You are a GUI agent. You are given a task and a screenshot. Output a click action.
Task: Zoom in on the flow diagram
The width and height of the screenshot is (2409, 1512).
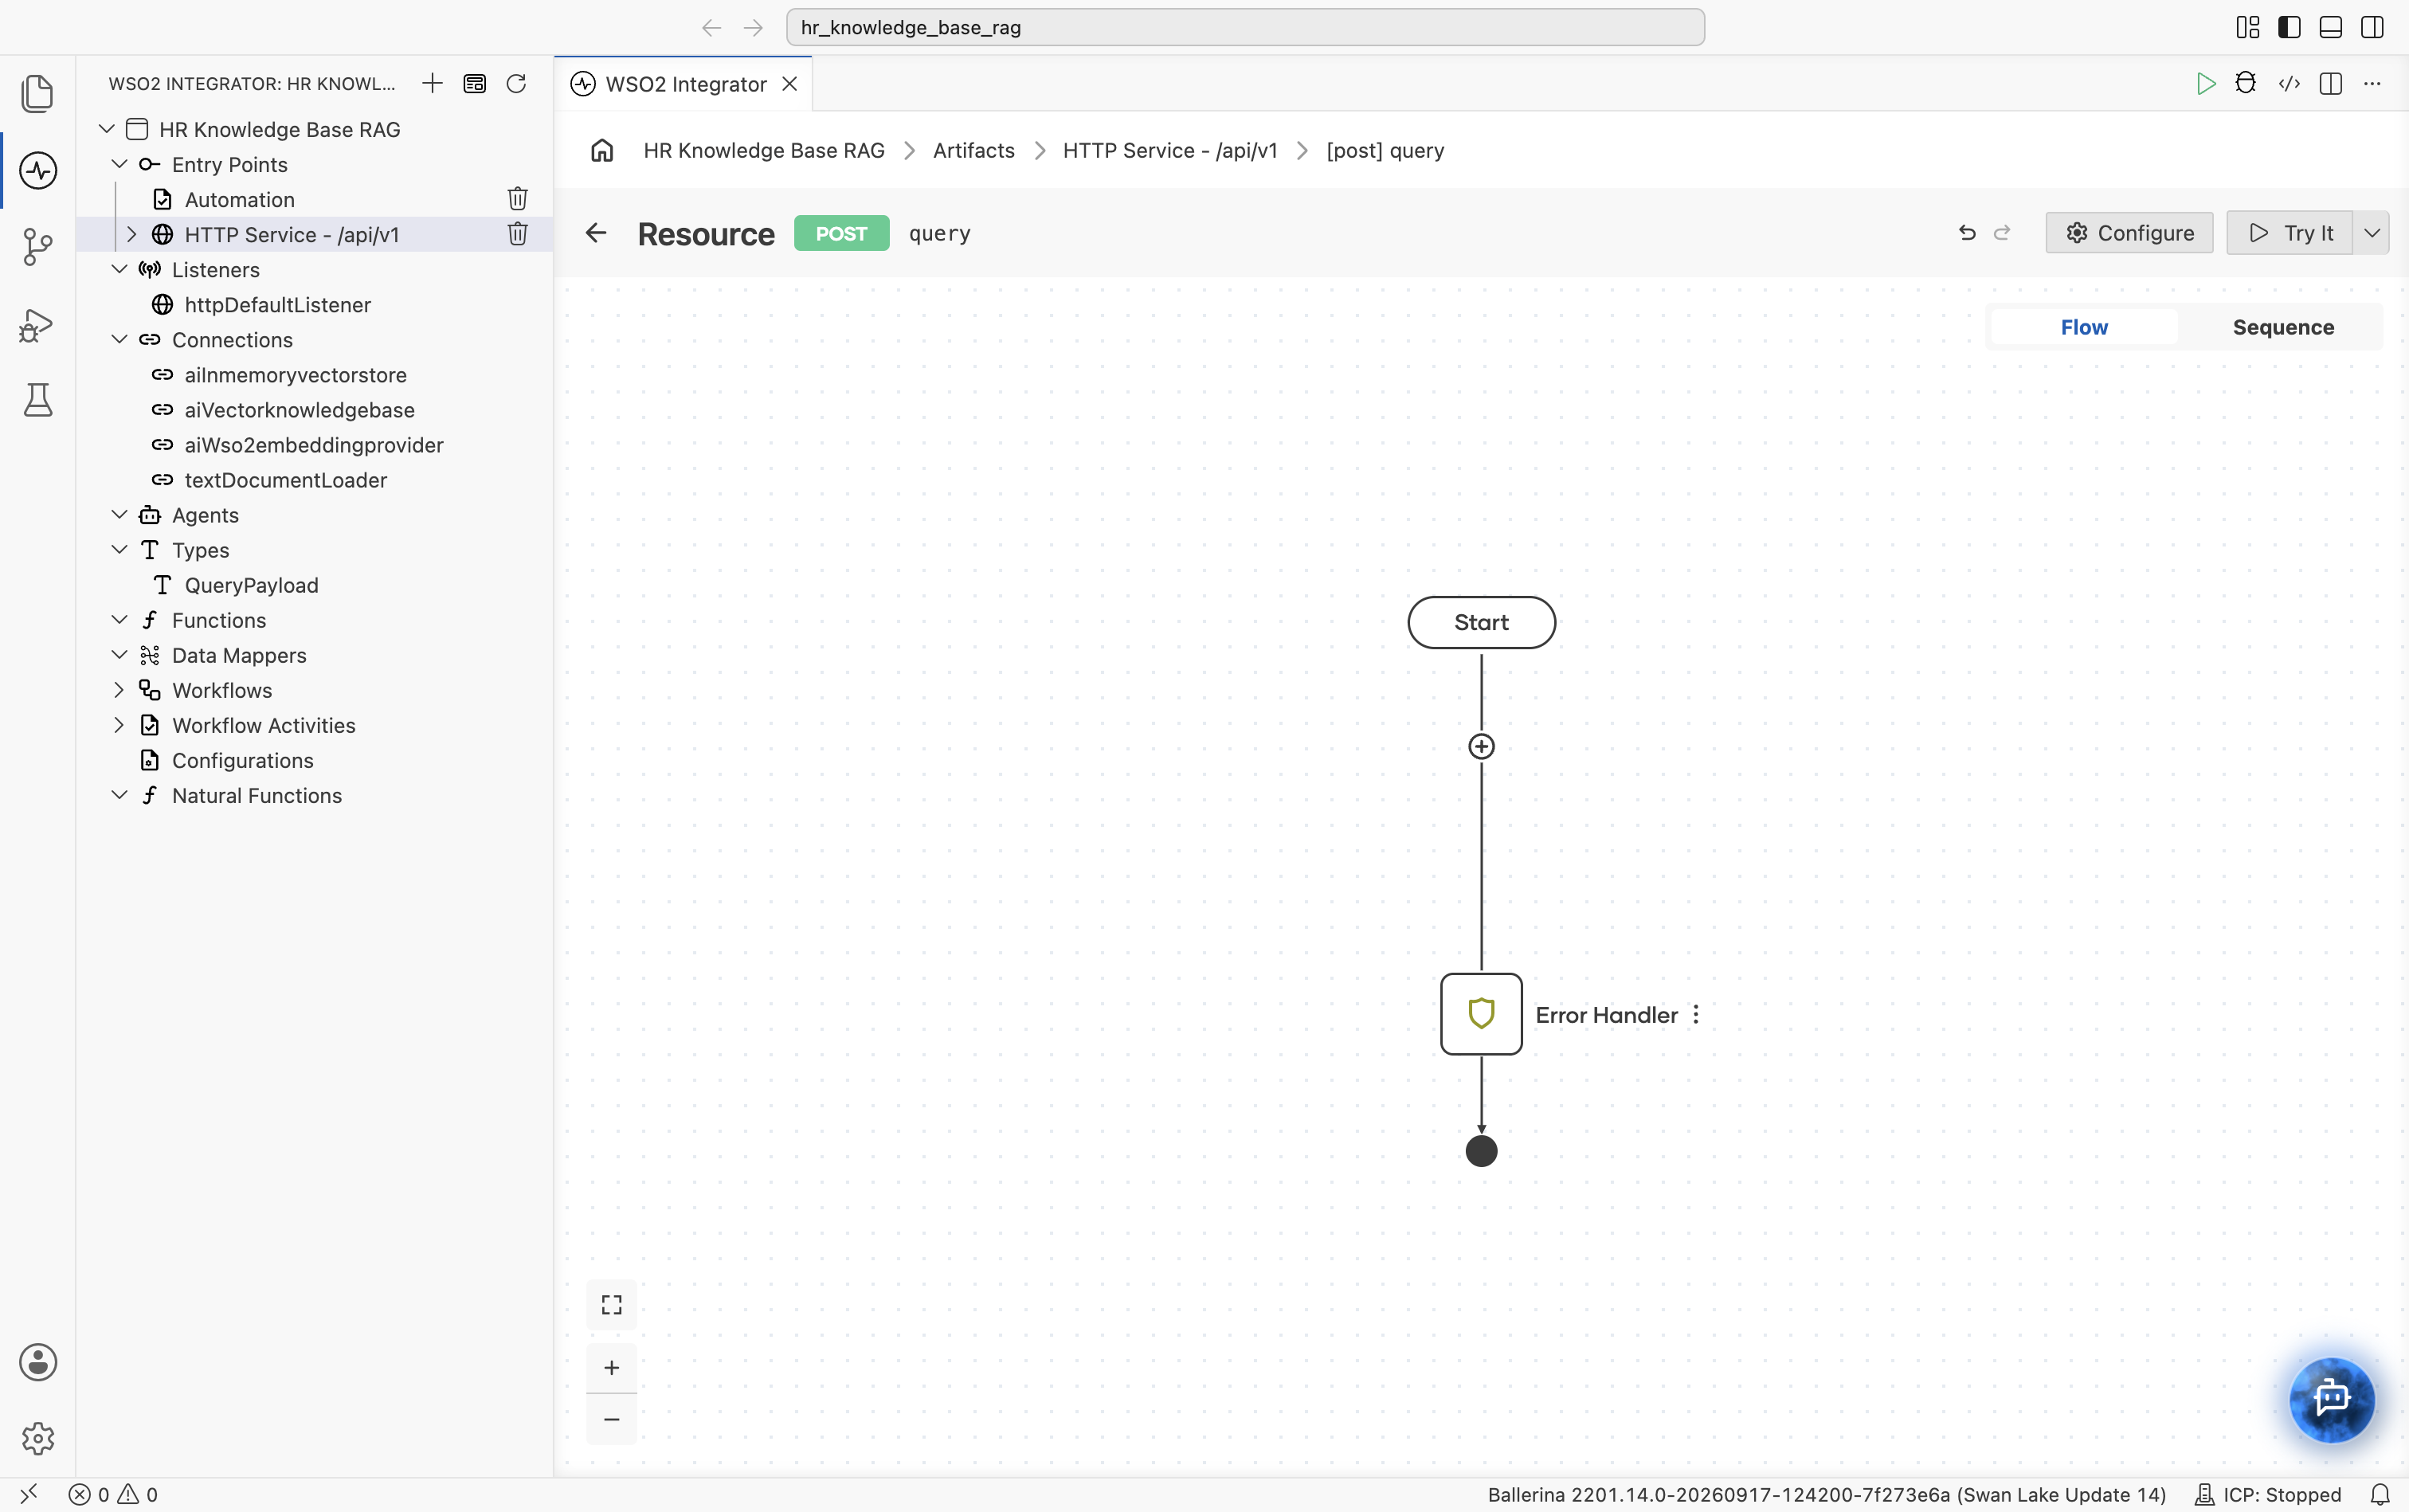[x=611, y=1368]
